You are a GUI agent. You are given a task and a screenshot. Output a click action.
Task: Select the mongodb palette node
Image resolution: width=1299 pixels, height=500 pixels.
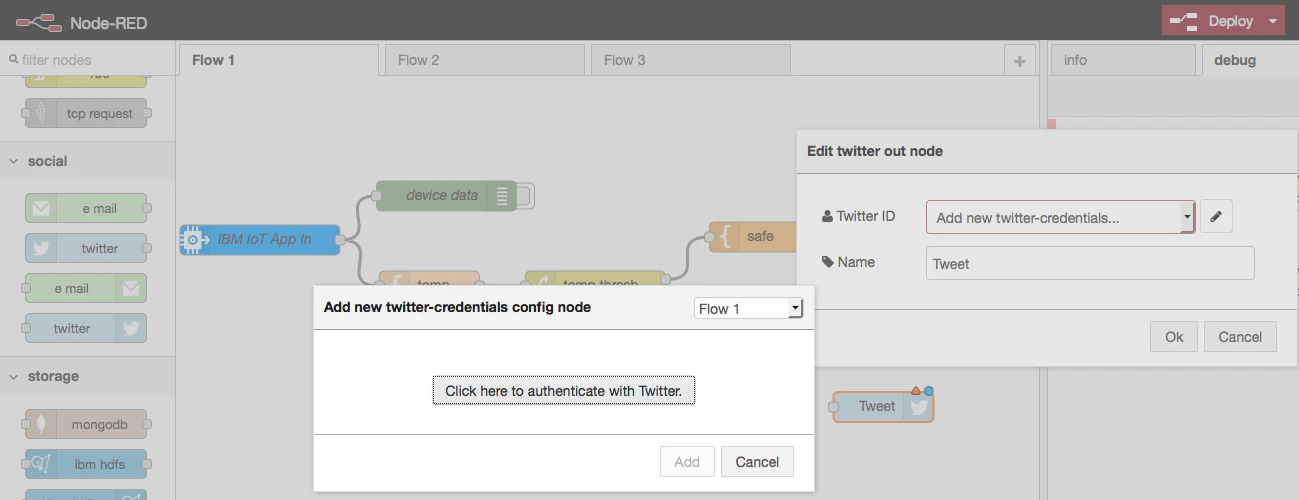[x=86, y=424]
